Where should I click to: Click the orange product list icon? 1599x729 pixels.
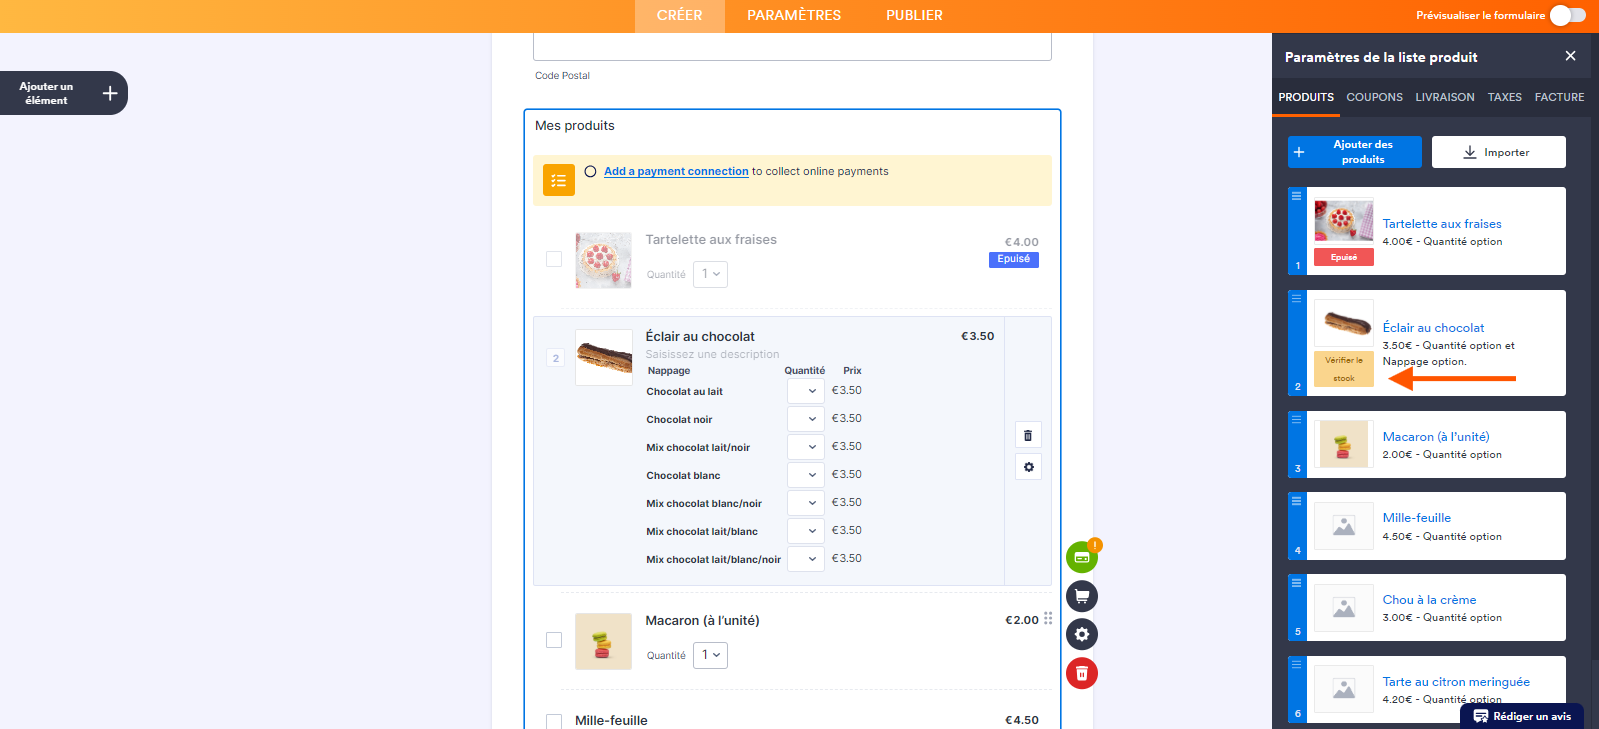pyautogui.click(x=558, y=180)
